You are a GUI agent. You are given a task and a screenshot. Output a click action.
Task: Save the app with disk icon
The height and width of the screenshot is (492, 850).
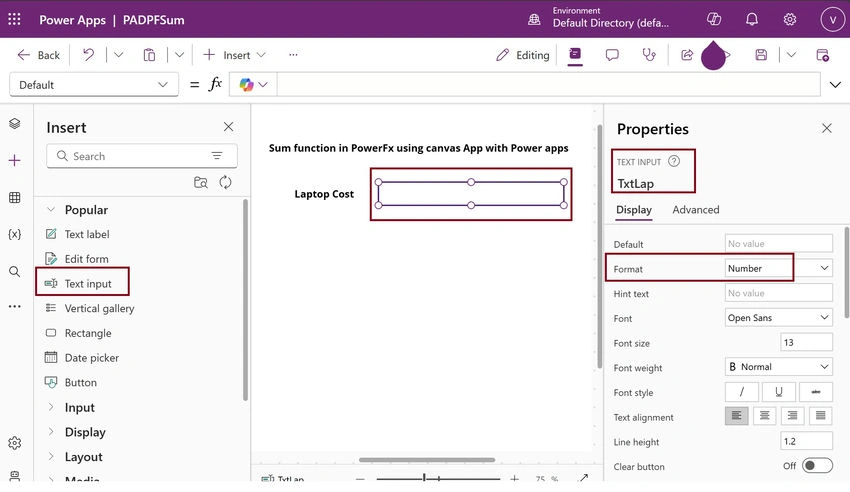point(761,55)
